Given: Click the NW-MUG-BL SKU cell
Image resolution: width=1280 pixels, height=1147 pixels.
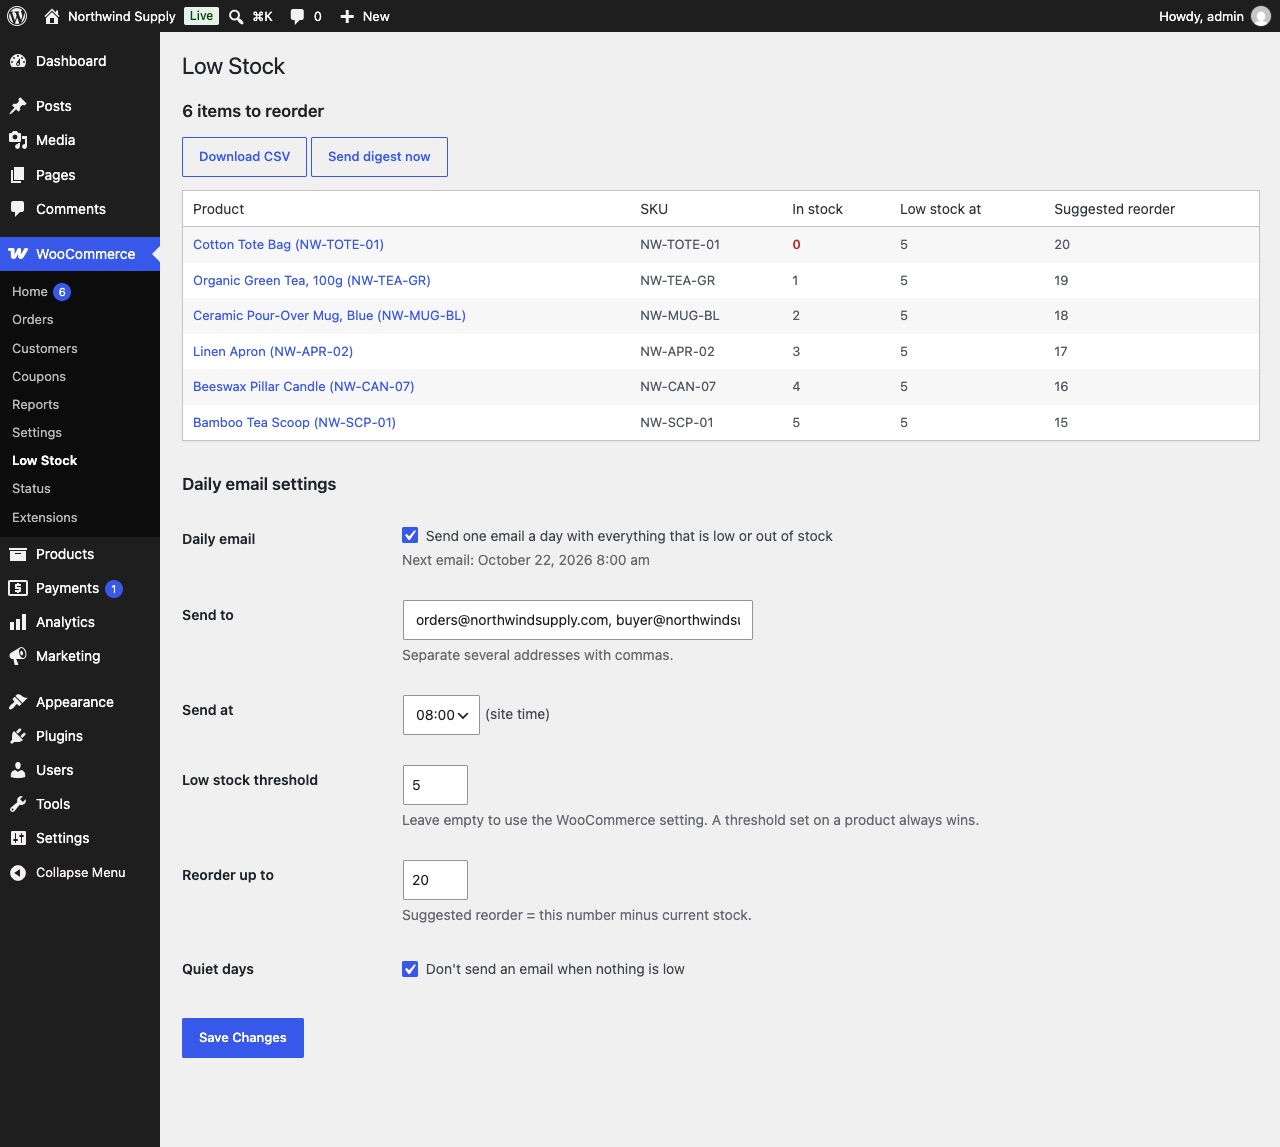Looking at the screenshot, I should (x=680, y=316).
